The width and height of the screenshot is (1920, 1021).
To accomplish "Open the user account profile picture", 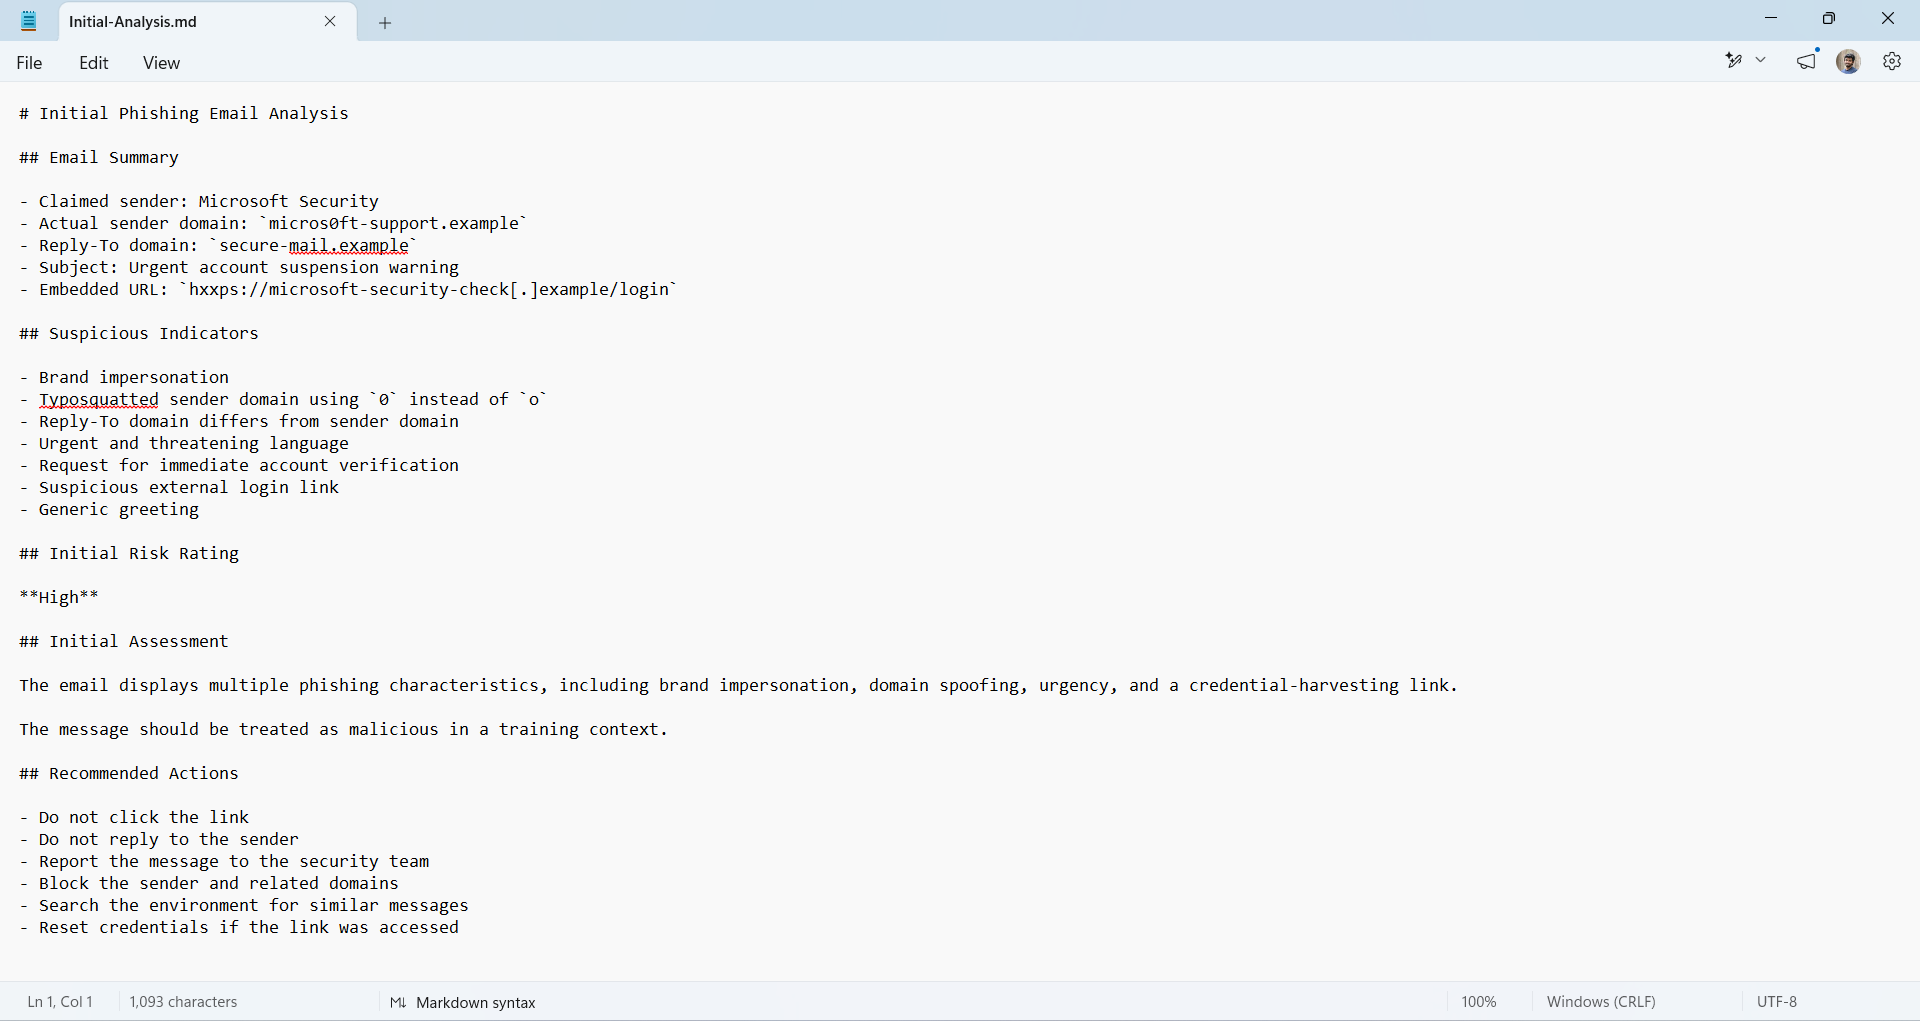I will coord(1849,62).
